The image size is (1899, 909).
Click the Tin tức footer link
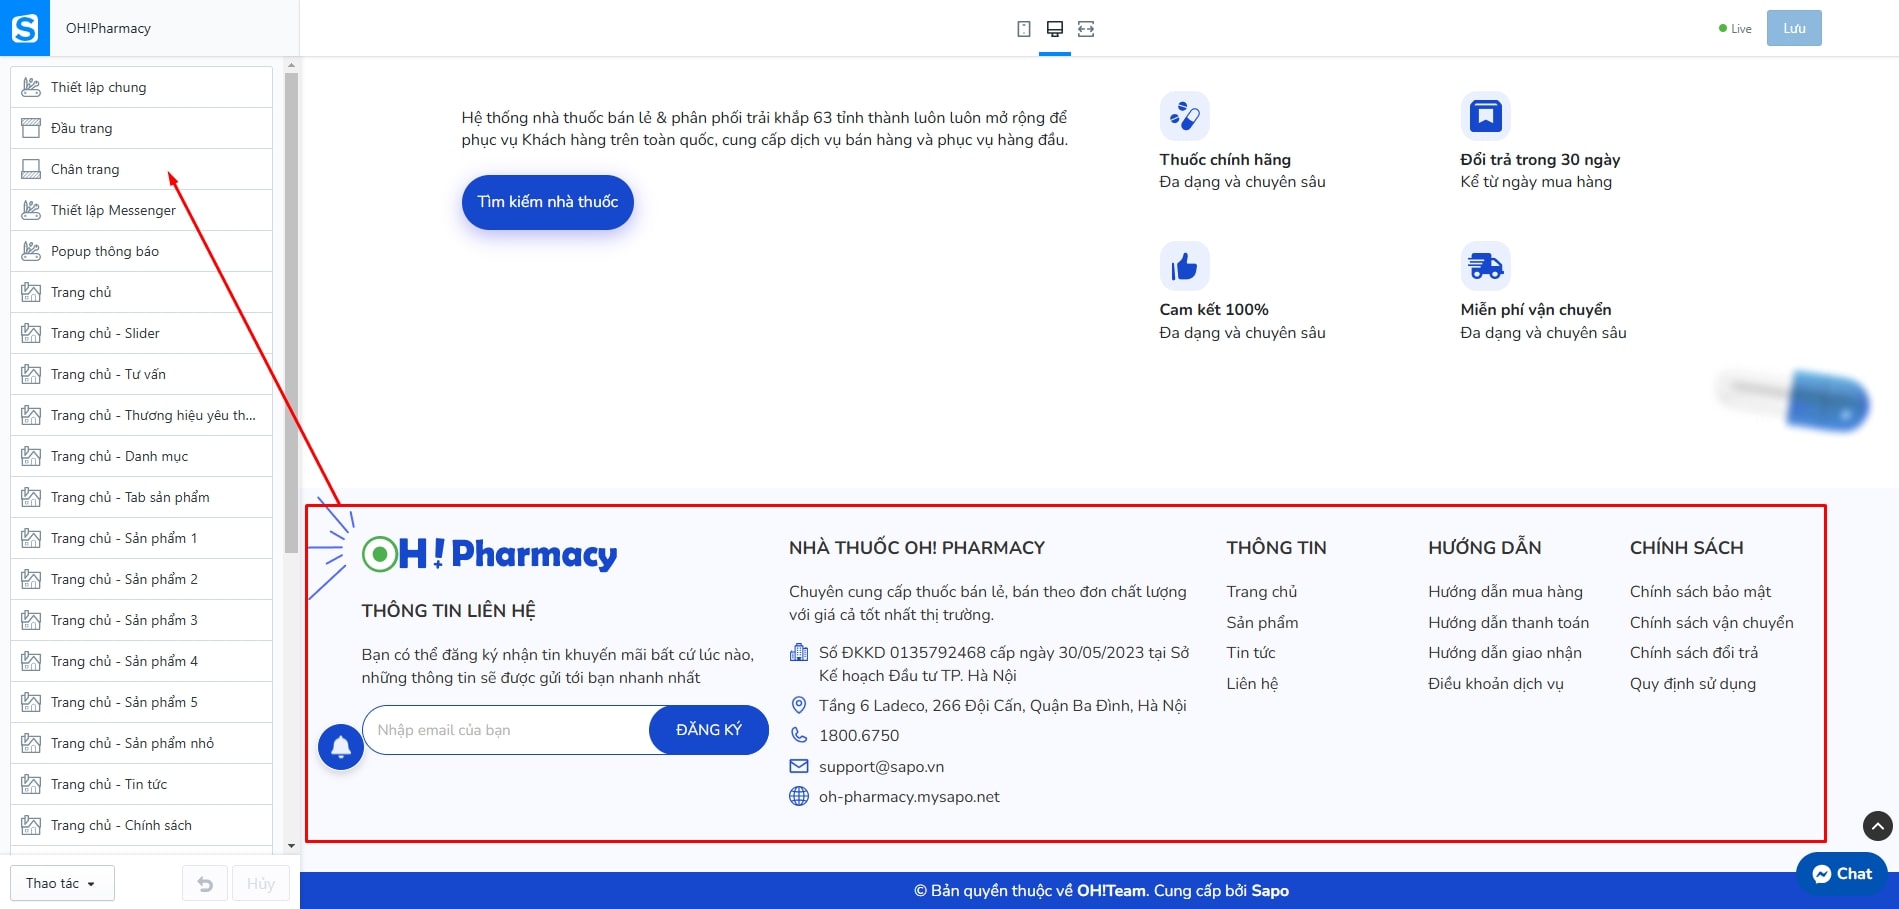click(1251, 653)
